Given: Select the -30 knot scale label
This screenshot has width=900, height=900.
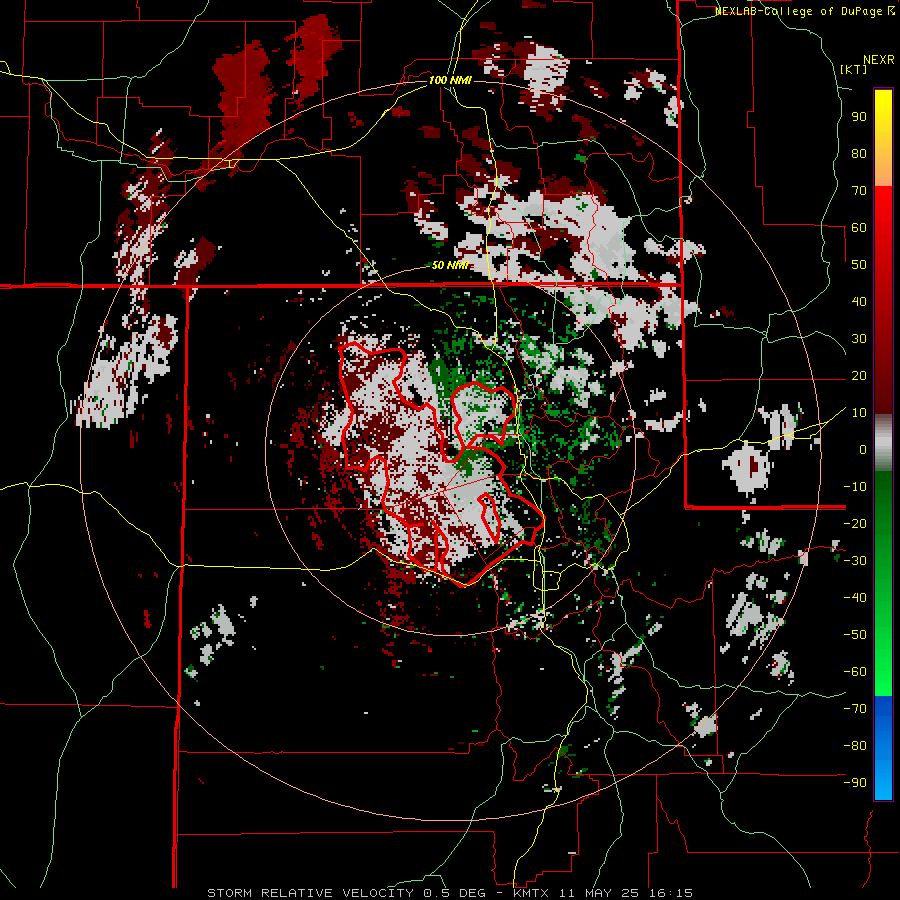Looking at the screenshot, I should pos(855,561).
